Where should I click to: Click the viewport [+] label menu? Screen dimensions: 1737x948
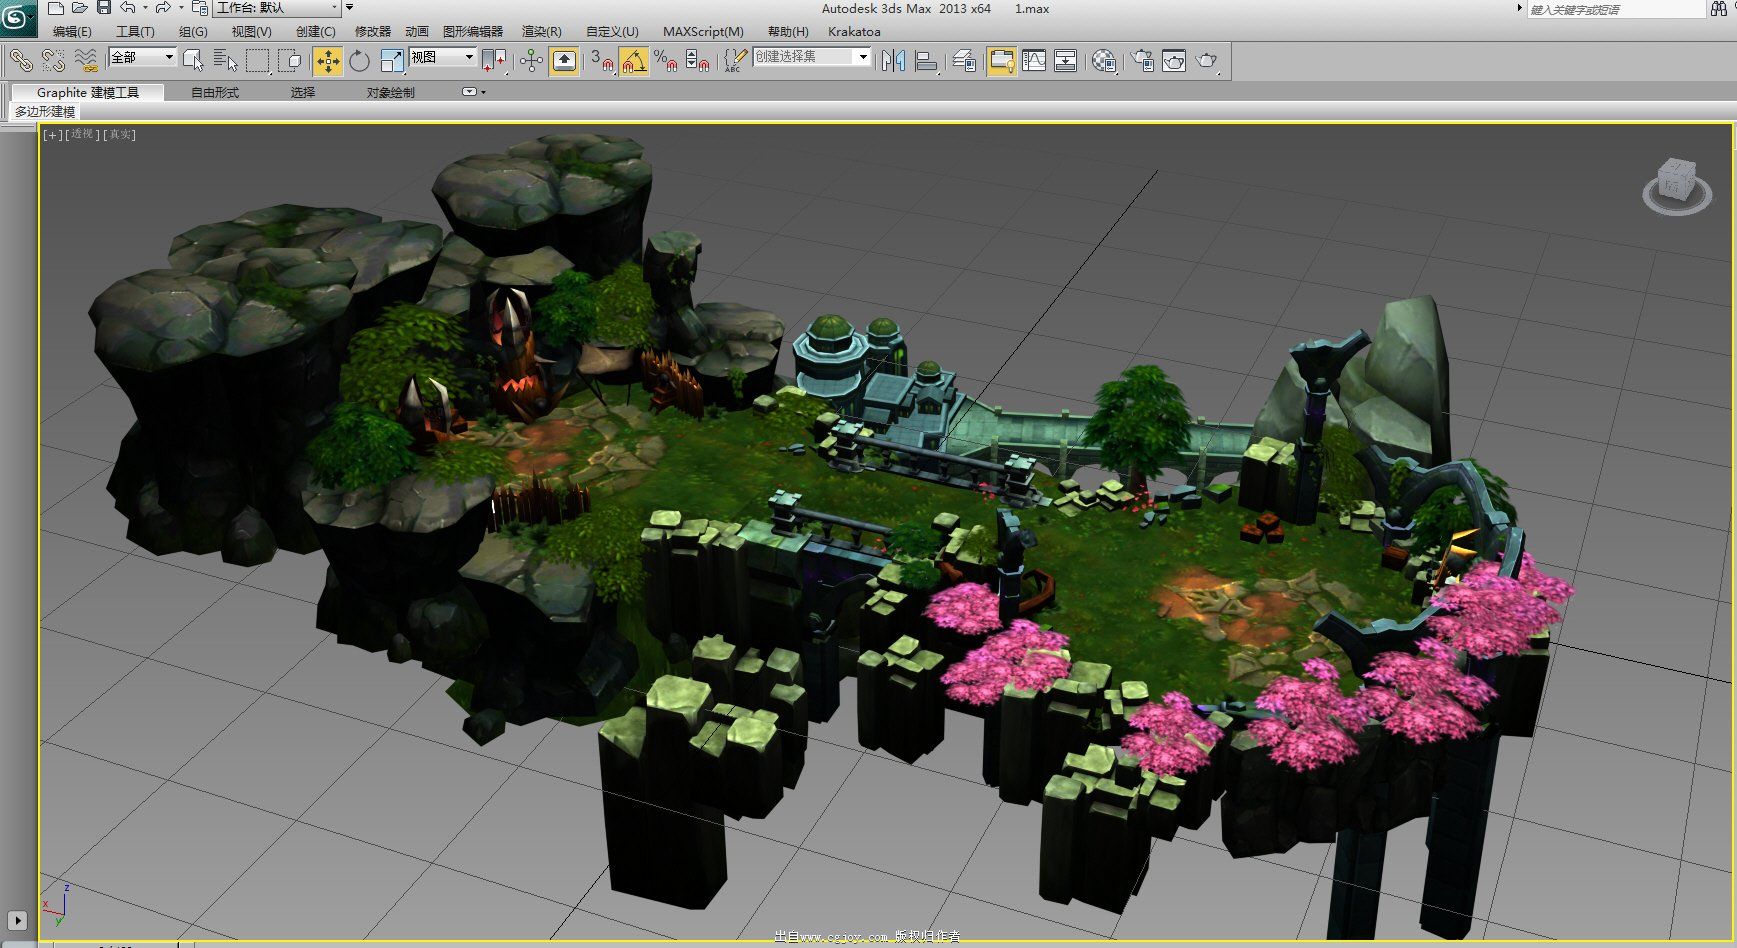(51, 134)
